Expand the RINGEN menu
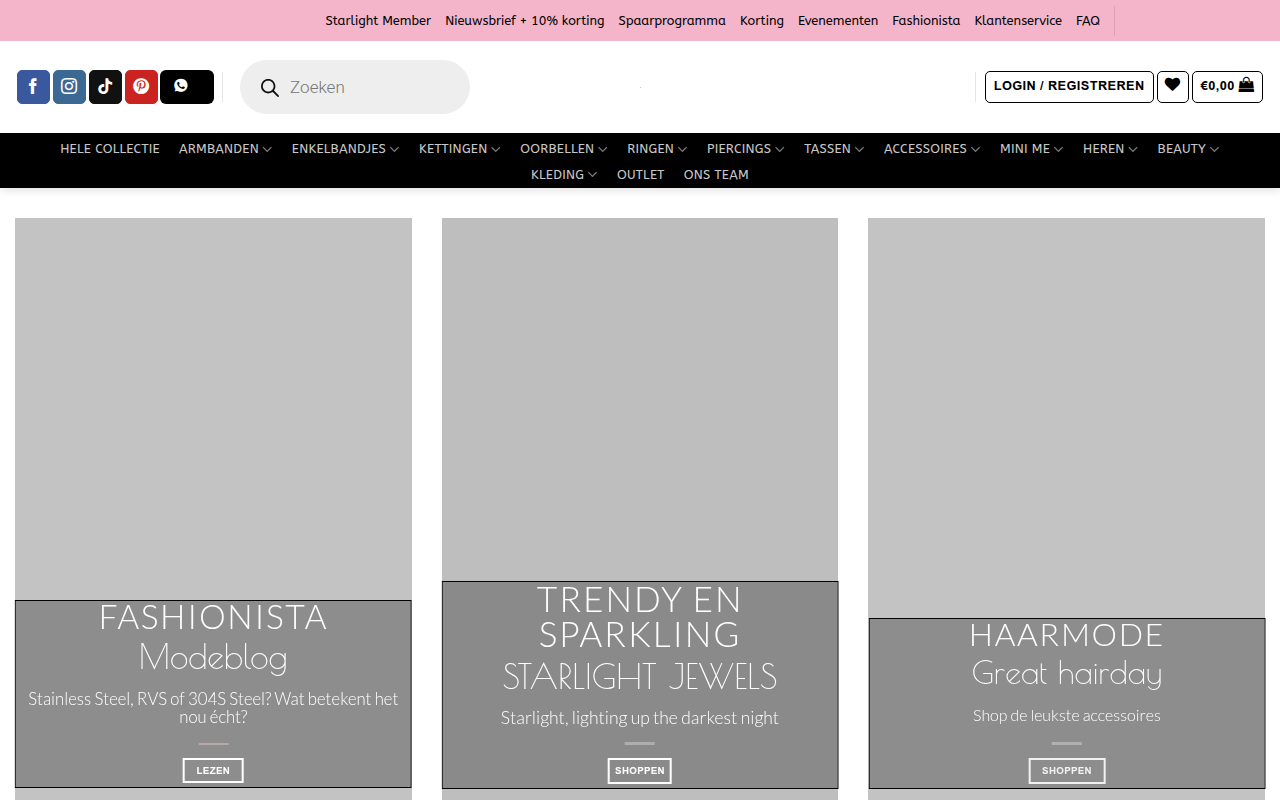The width and height of the screenshot is (1280, 800). tap(657, 149)
